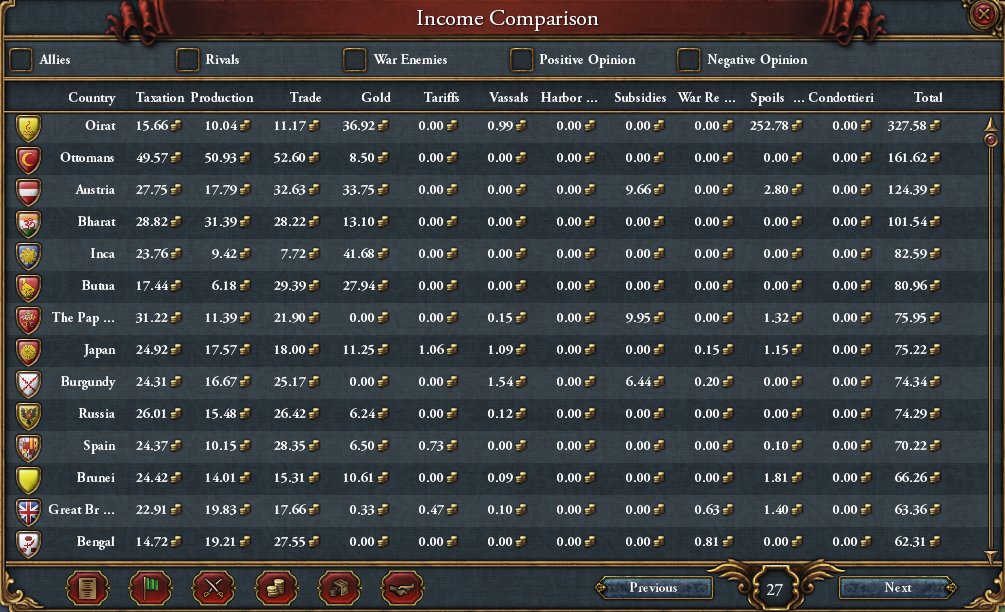Select the Great Br ... country name
Image resolution: width=1005 pixels, height=612 pixels.
(x=82, y=510)
